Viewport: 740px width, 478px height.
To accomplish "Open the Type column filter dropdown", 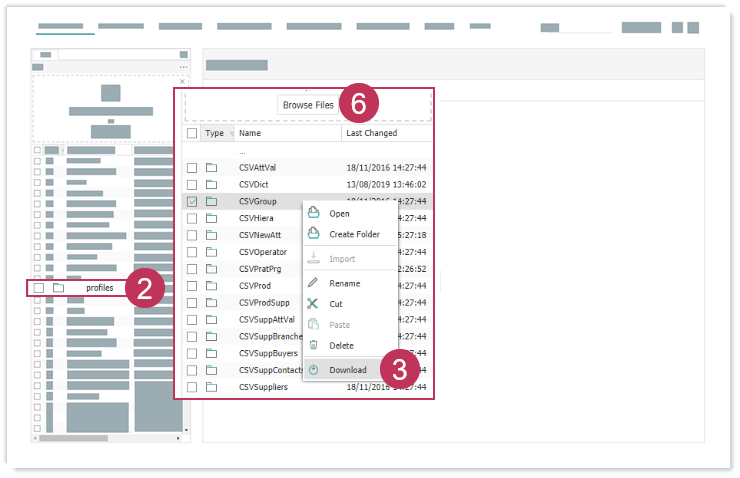I will 231,133.
